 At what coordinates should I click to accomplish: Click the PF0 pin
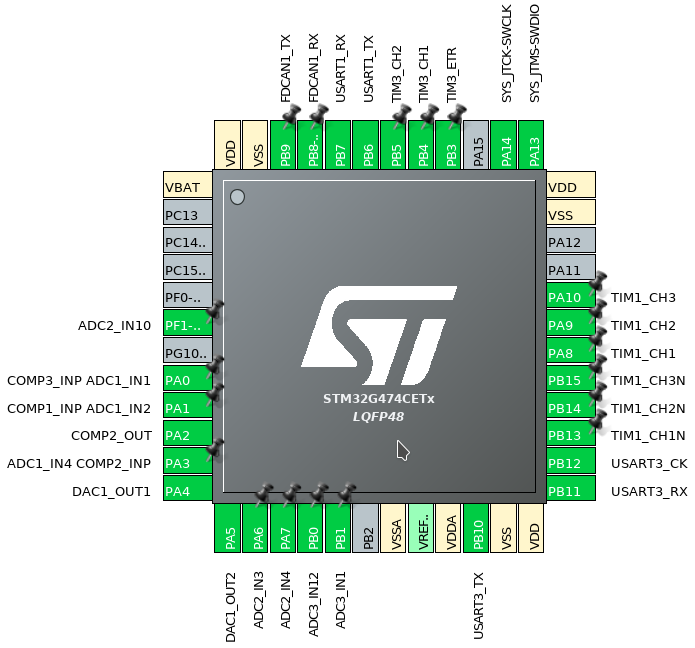click(x=188, y=296)
